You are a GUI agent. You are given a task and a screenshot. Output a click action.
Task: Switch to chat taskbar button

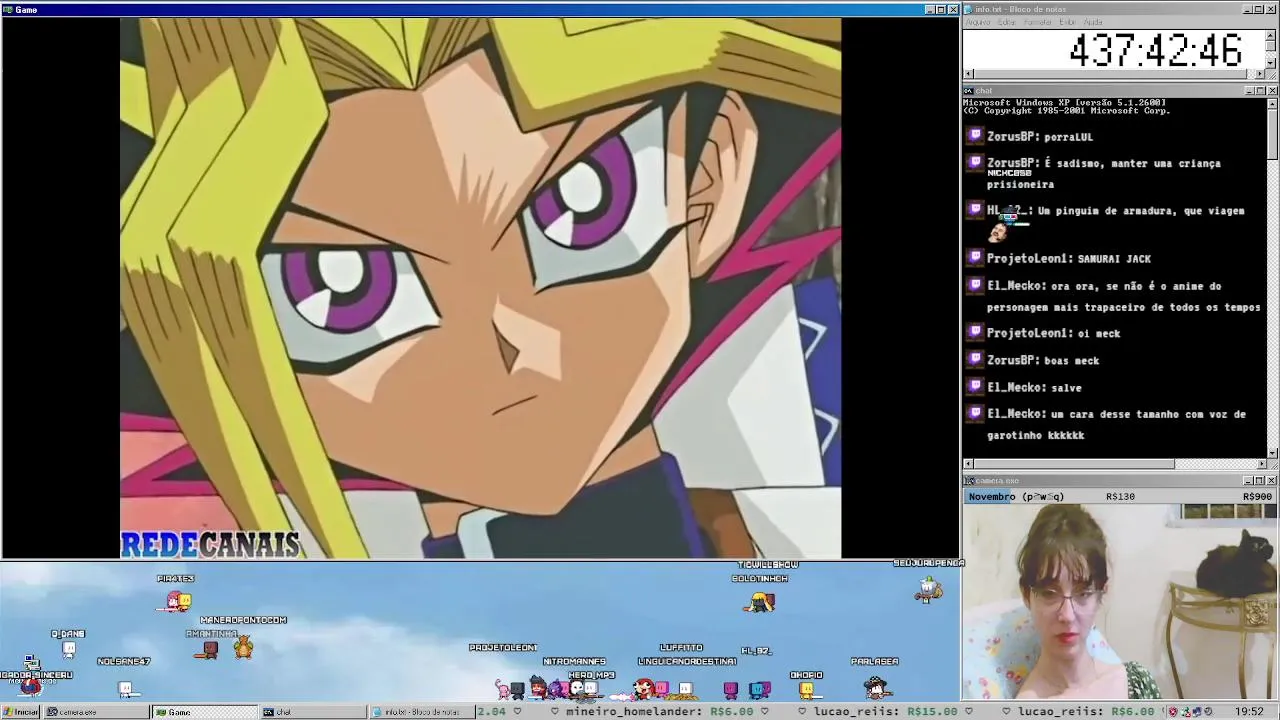coord(313,712)
